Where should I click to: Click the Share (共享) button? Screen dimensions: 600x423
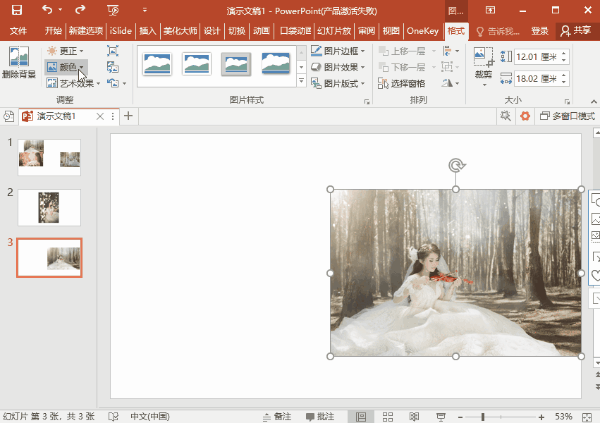coord(575,31)
